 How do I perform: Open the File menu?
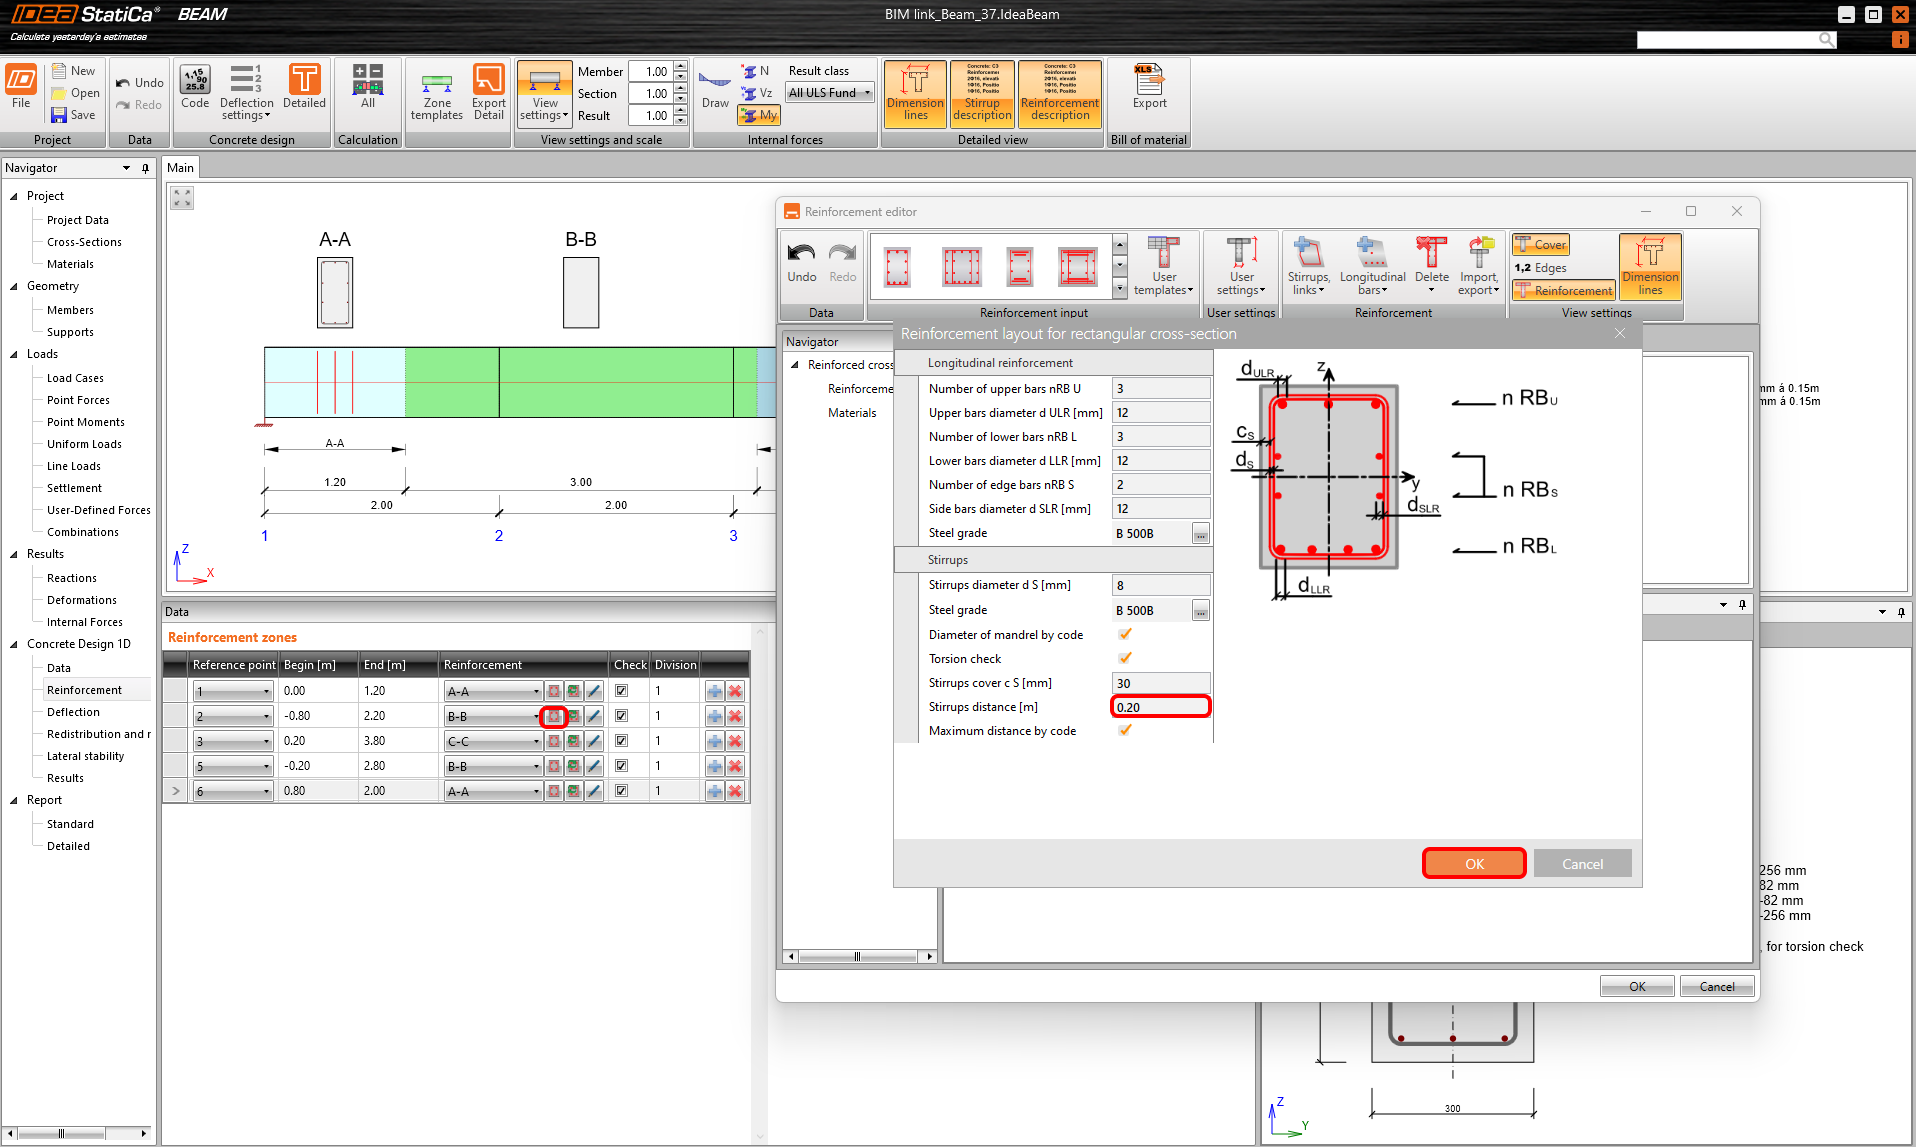21,86
